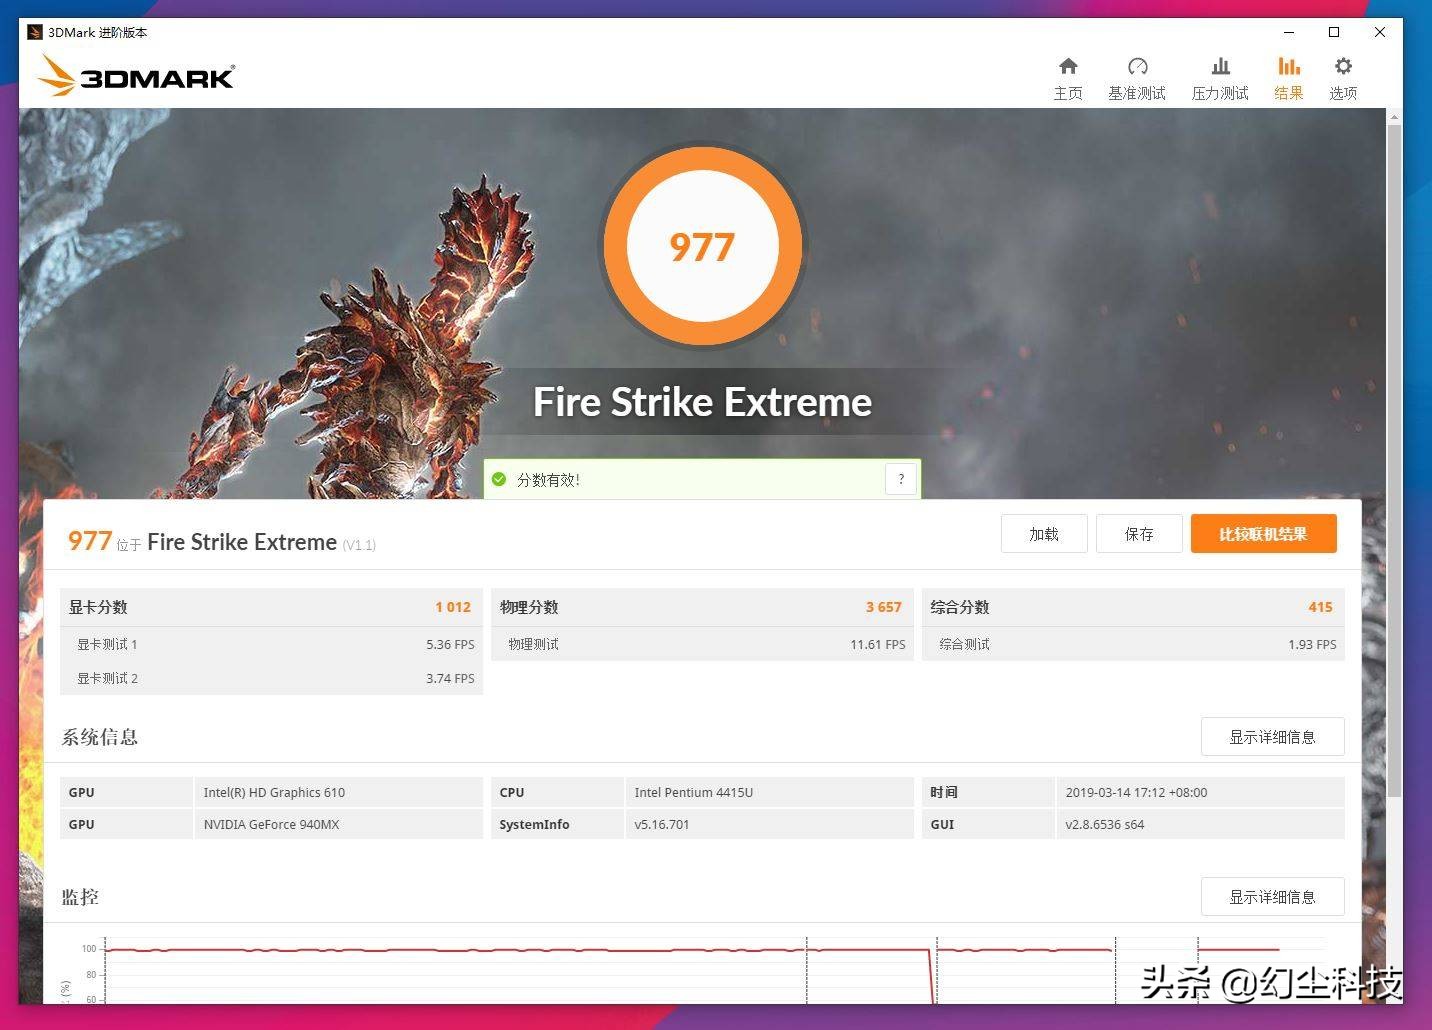Click the 监控 section heading
Screen dimensions: 1432x1030
[x=80, y=897]
